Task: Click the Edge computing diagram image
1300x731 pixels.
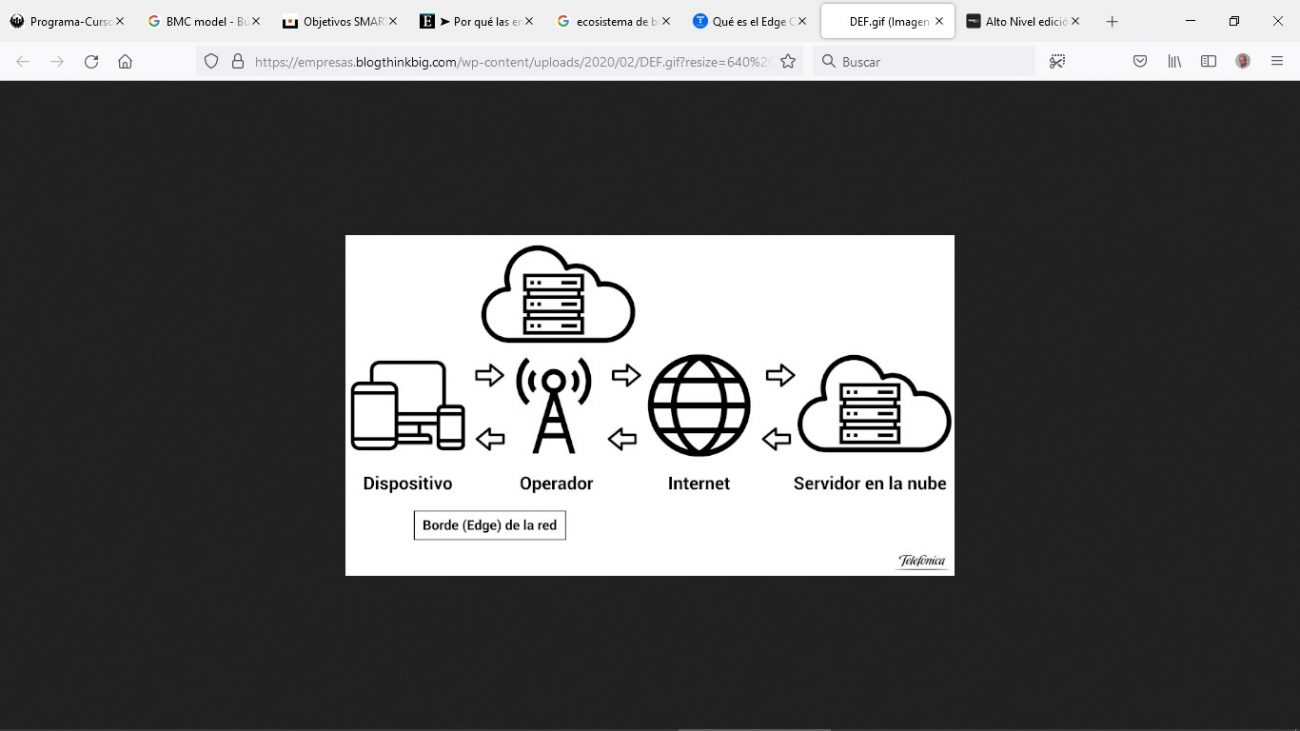Action: [649, 405]
